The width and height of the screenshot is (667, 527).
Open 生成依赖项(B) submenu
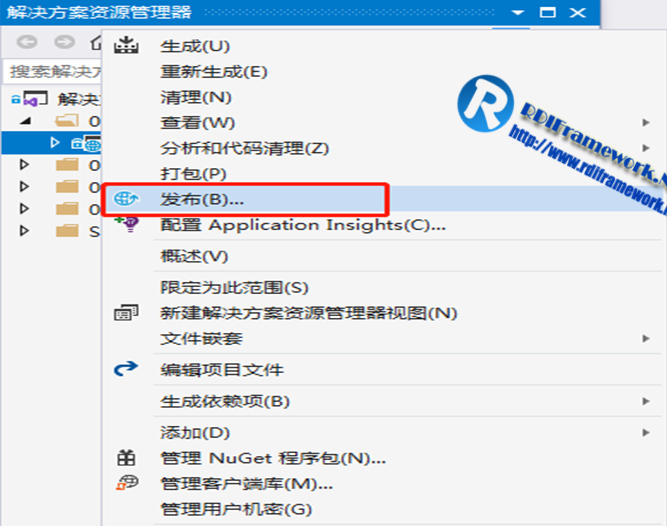pos(225,401)
